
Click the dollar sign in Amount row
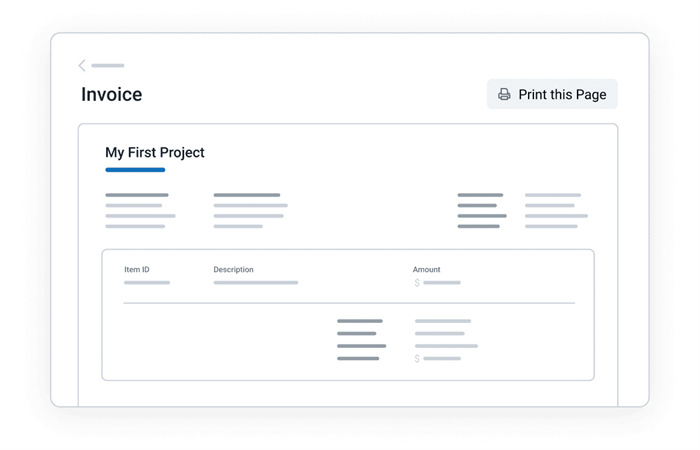coord(417,283)
